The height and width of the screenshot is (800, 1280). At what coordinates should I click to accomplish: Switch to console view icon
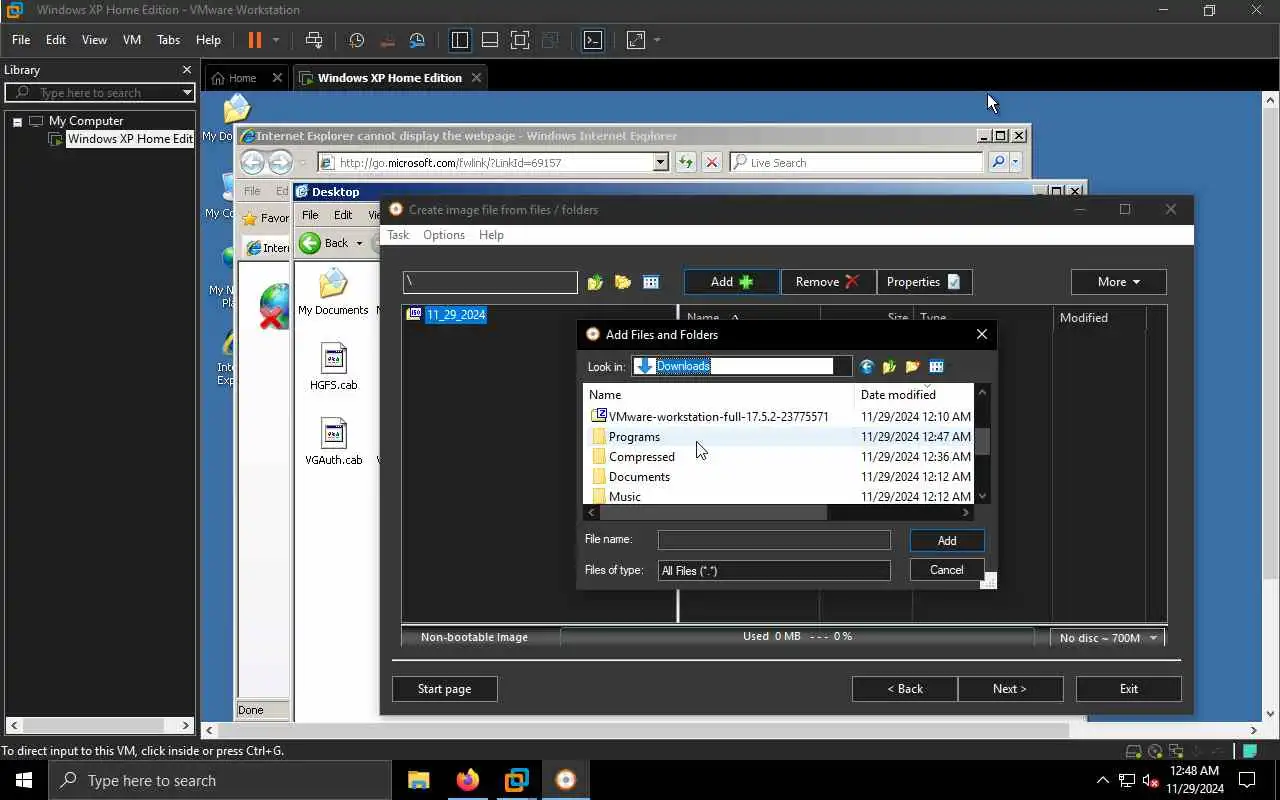593,40
